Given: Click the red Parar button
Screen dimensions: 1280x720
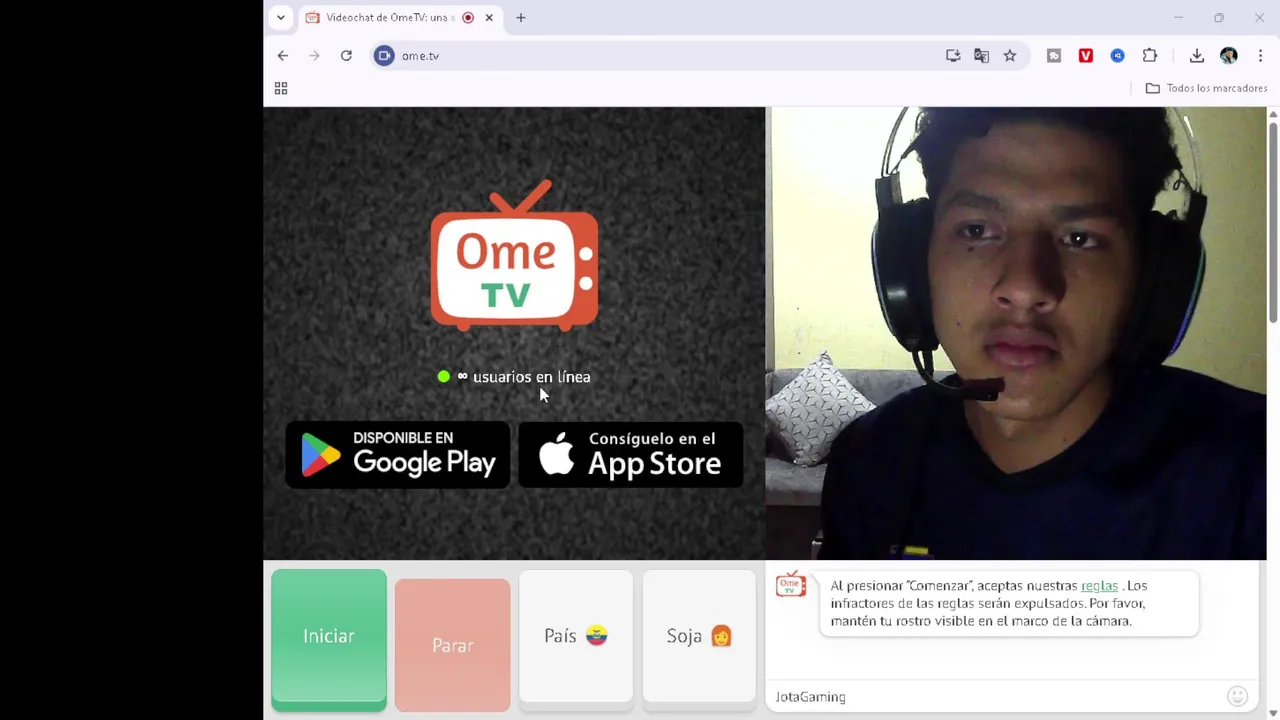Looking at the screenshot, I should click(x=452, y=645).
